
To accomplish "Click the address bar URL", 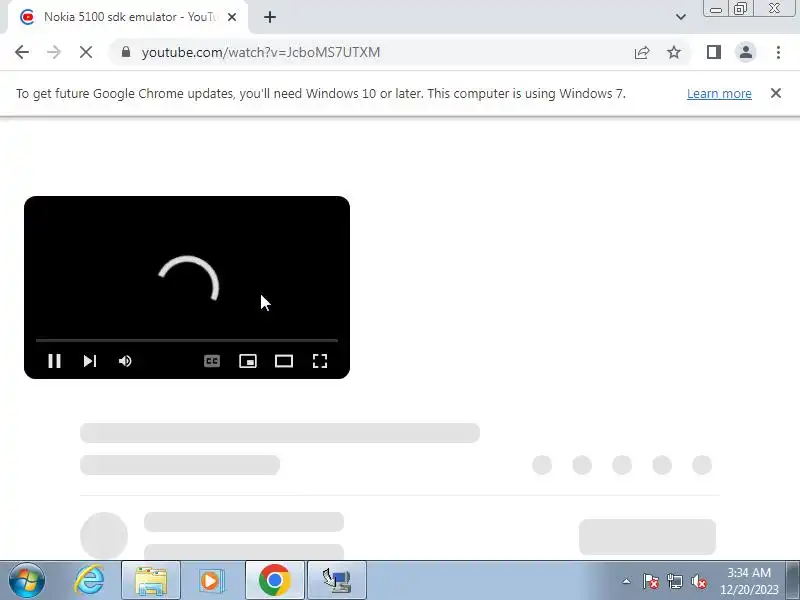I will click(261, 52).
